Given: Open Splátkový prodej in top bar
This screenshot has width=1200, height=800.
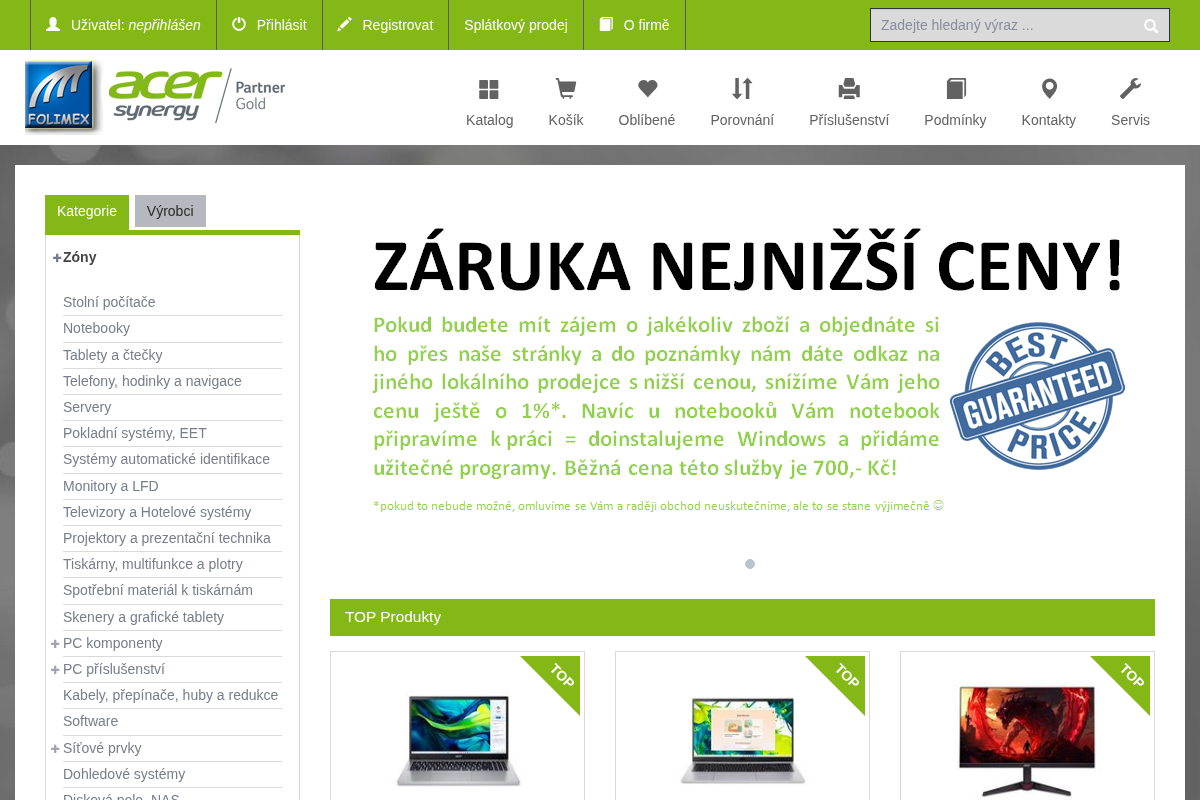Looking at the screenshot, I should tap(516, 25).
